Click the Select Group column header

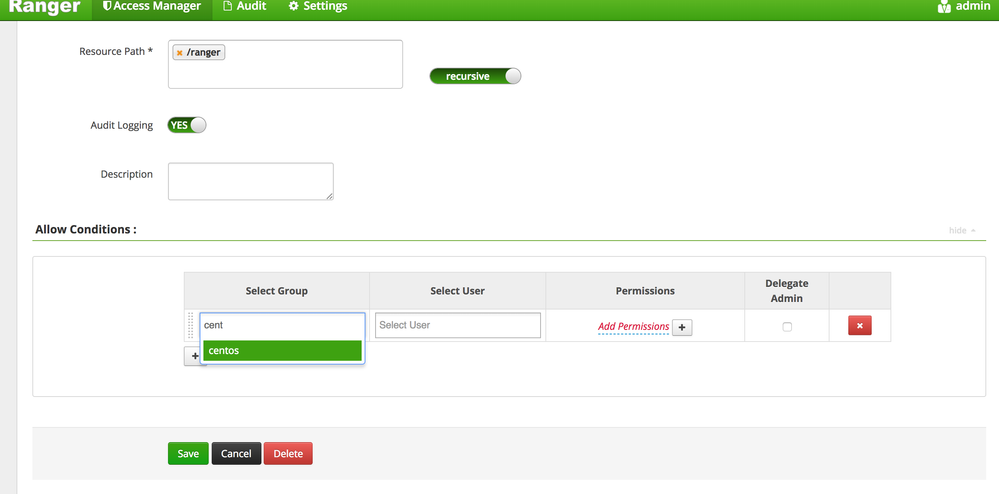pyautogui.click(x=277, y=291)
